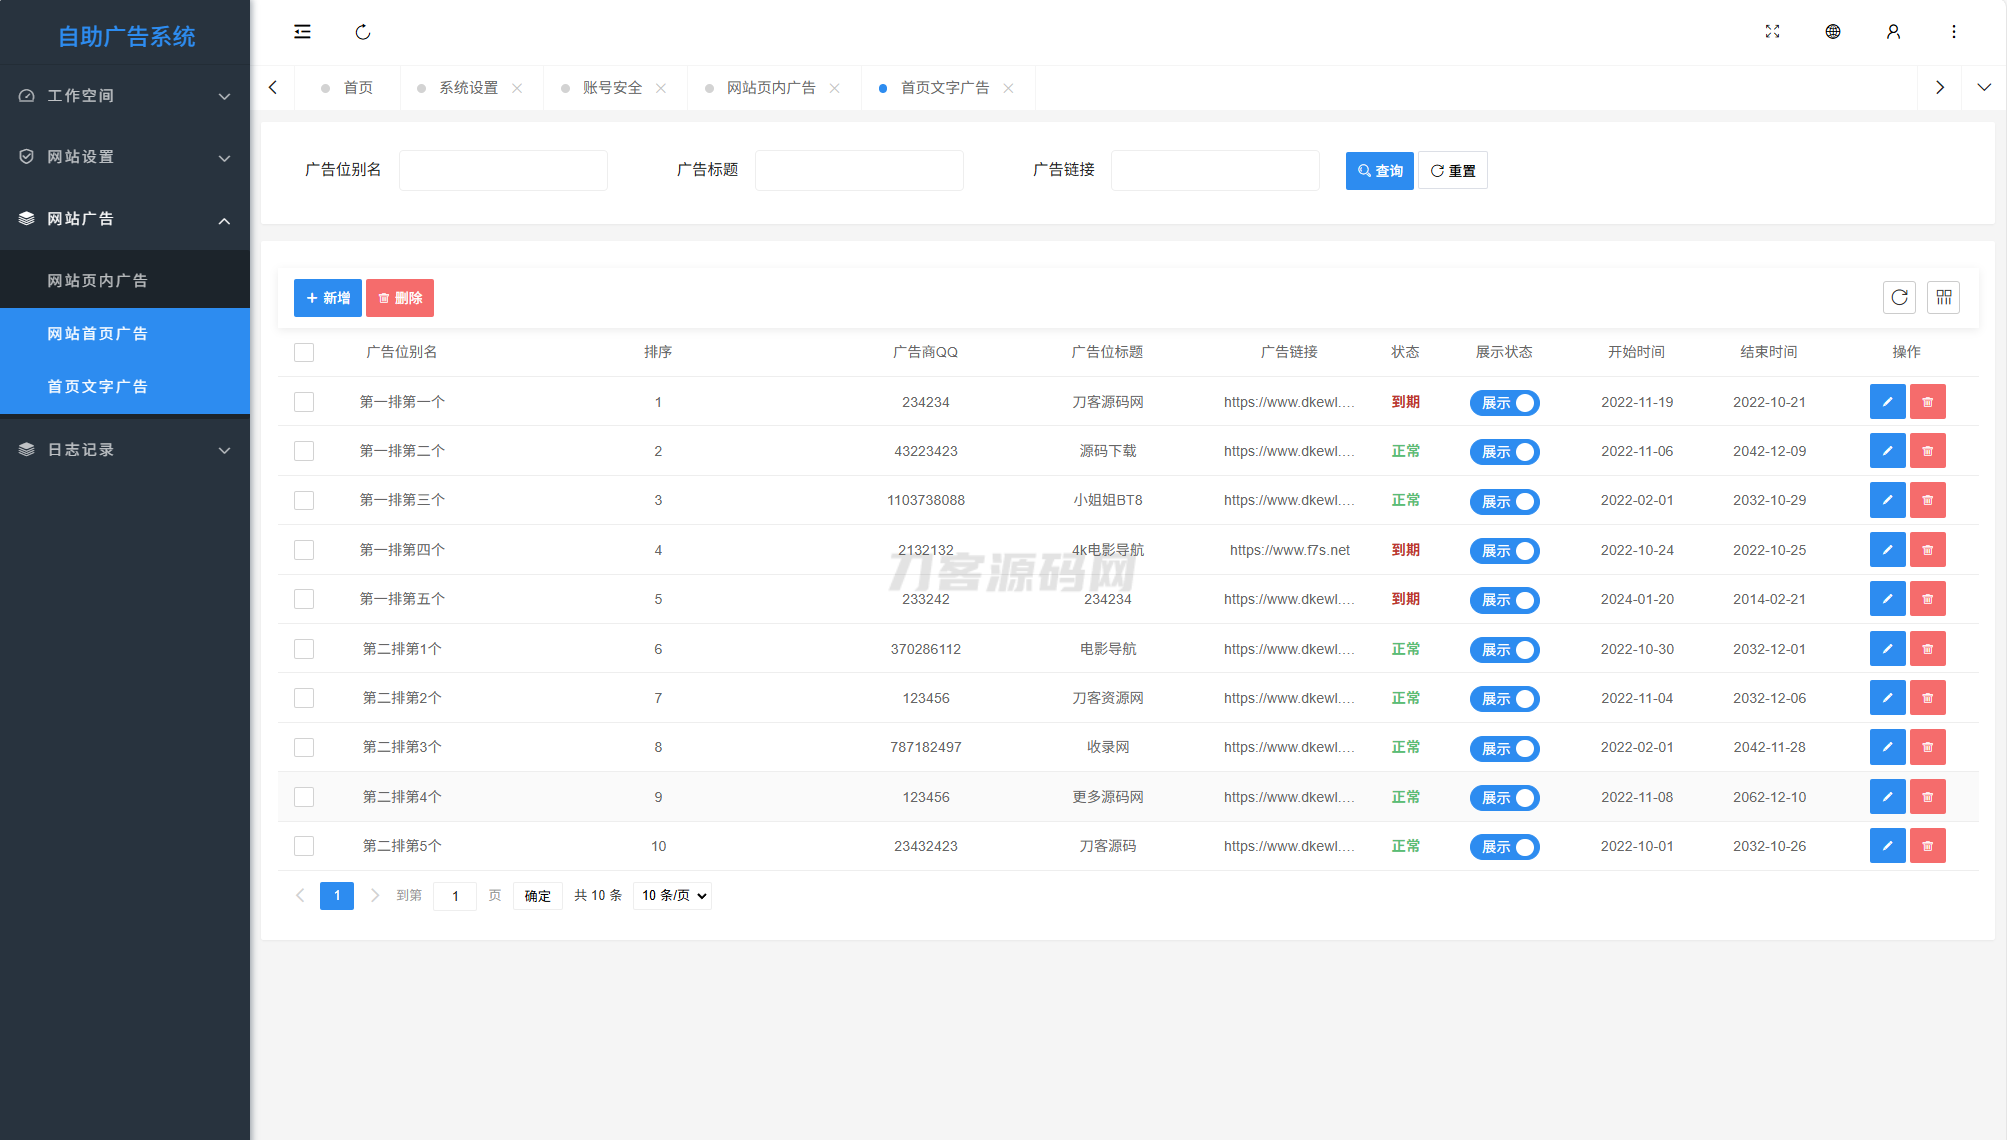Open the language switcher globe icon

tap(1833, 31)
